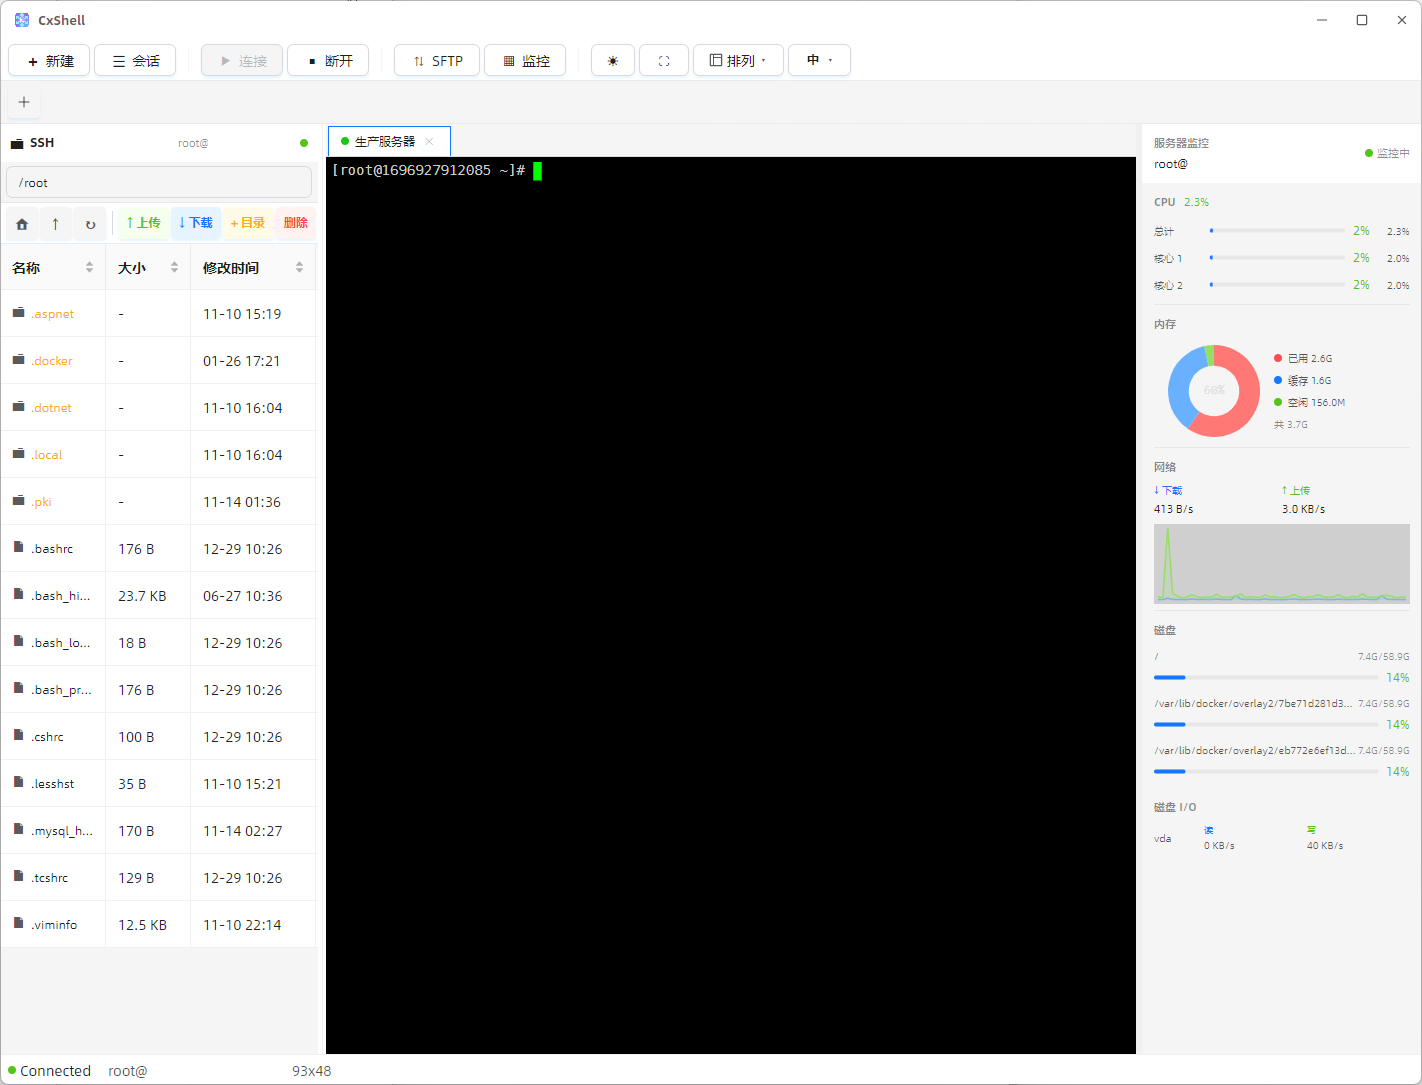Click the Connected status in status bar
This screenshot has height=1085, width=1422.
(49, 1071)
